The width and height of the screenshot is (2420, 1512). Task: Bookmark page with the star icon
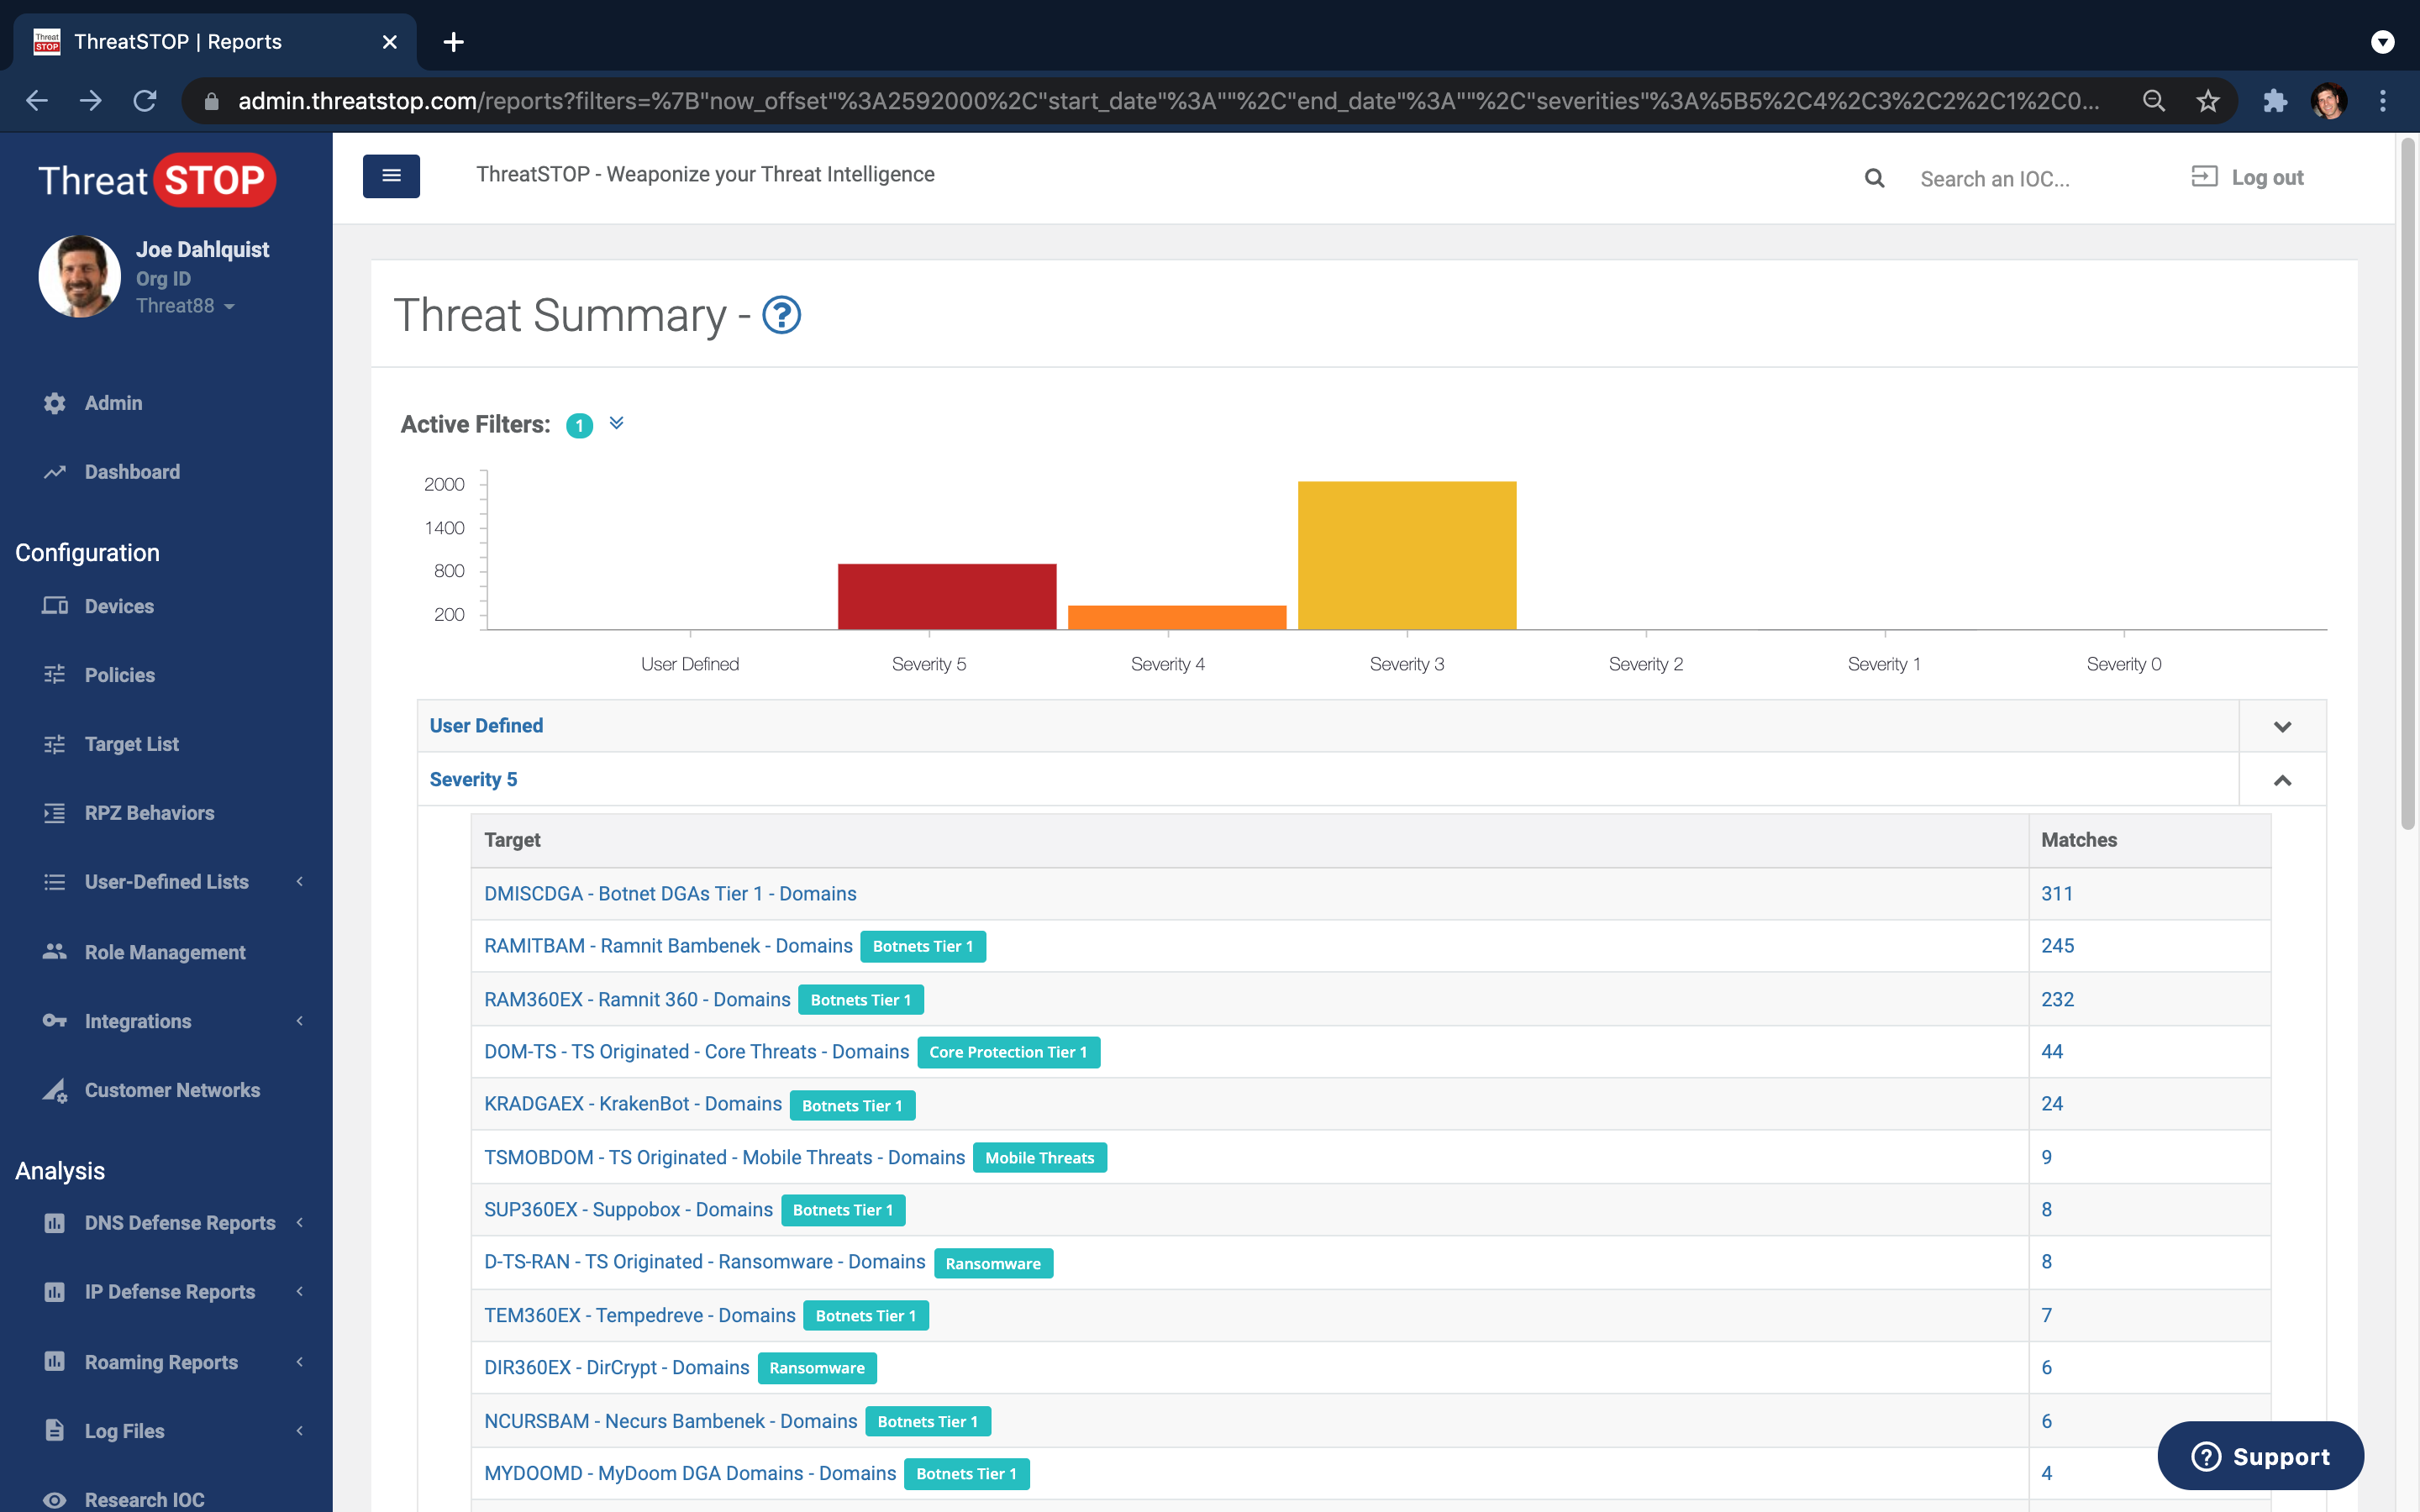pos(2207,101)
